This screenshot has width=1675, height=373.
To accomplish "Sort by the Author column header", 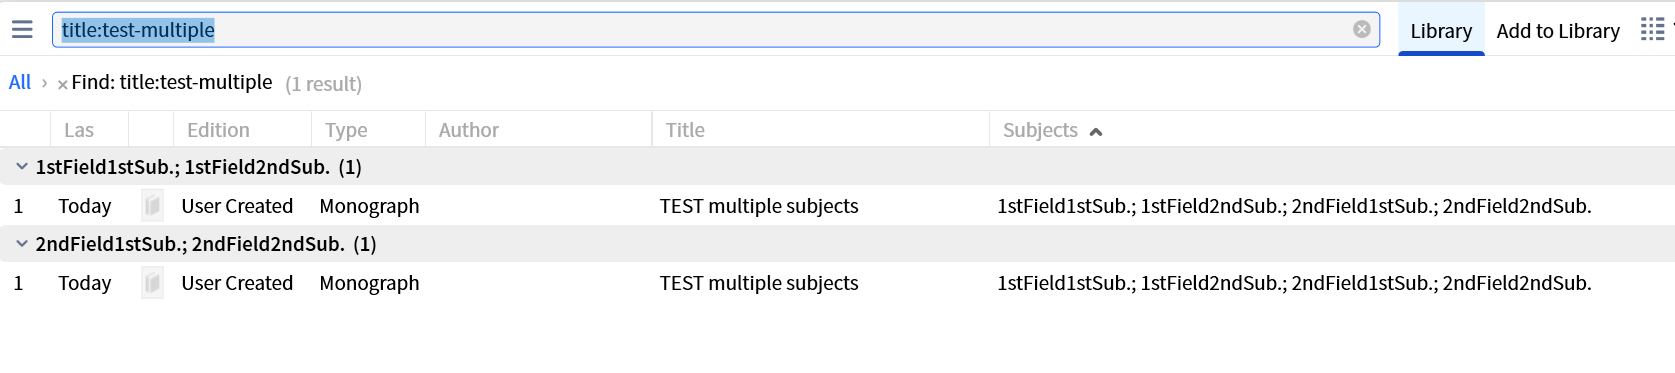I will [469, 130].
